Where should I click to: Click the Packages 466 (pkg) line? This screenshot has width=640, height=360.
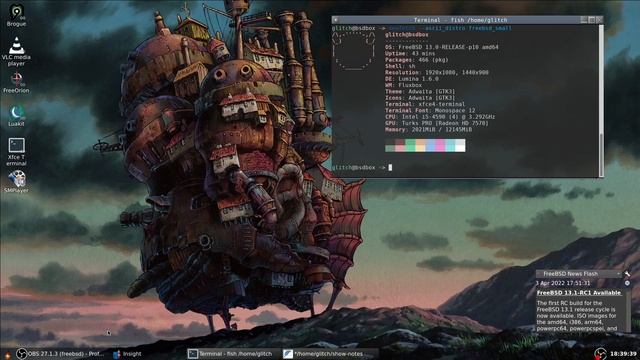pos(417,60)
